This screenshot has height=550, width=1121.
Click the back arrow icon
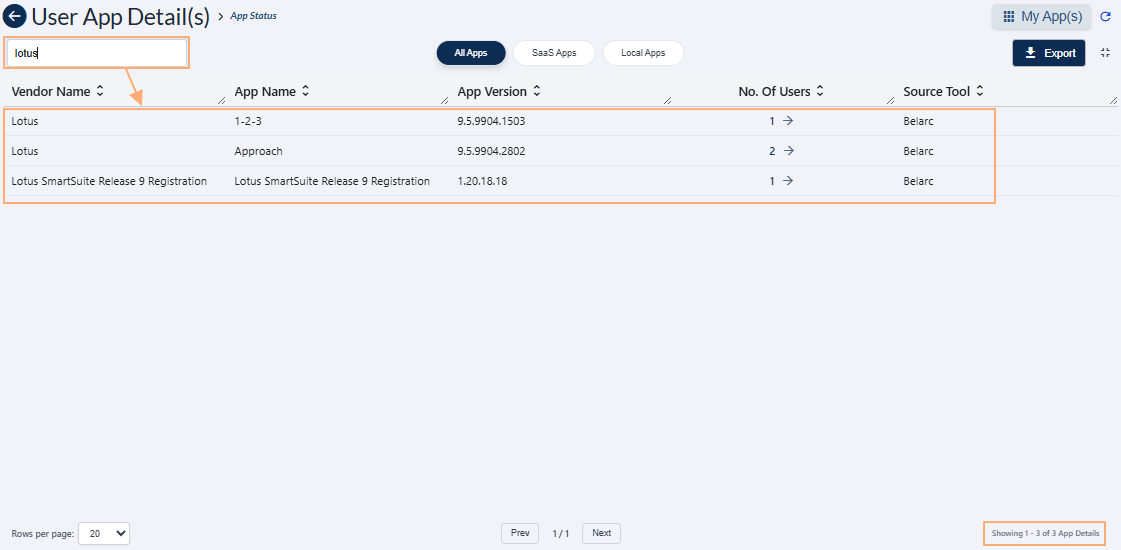point(15,16)
